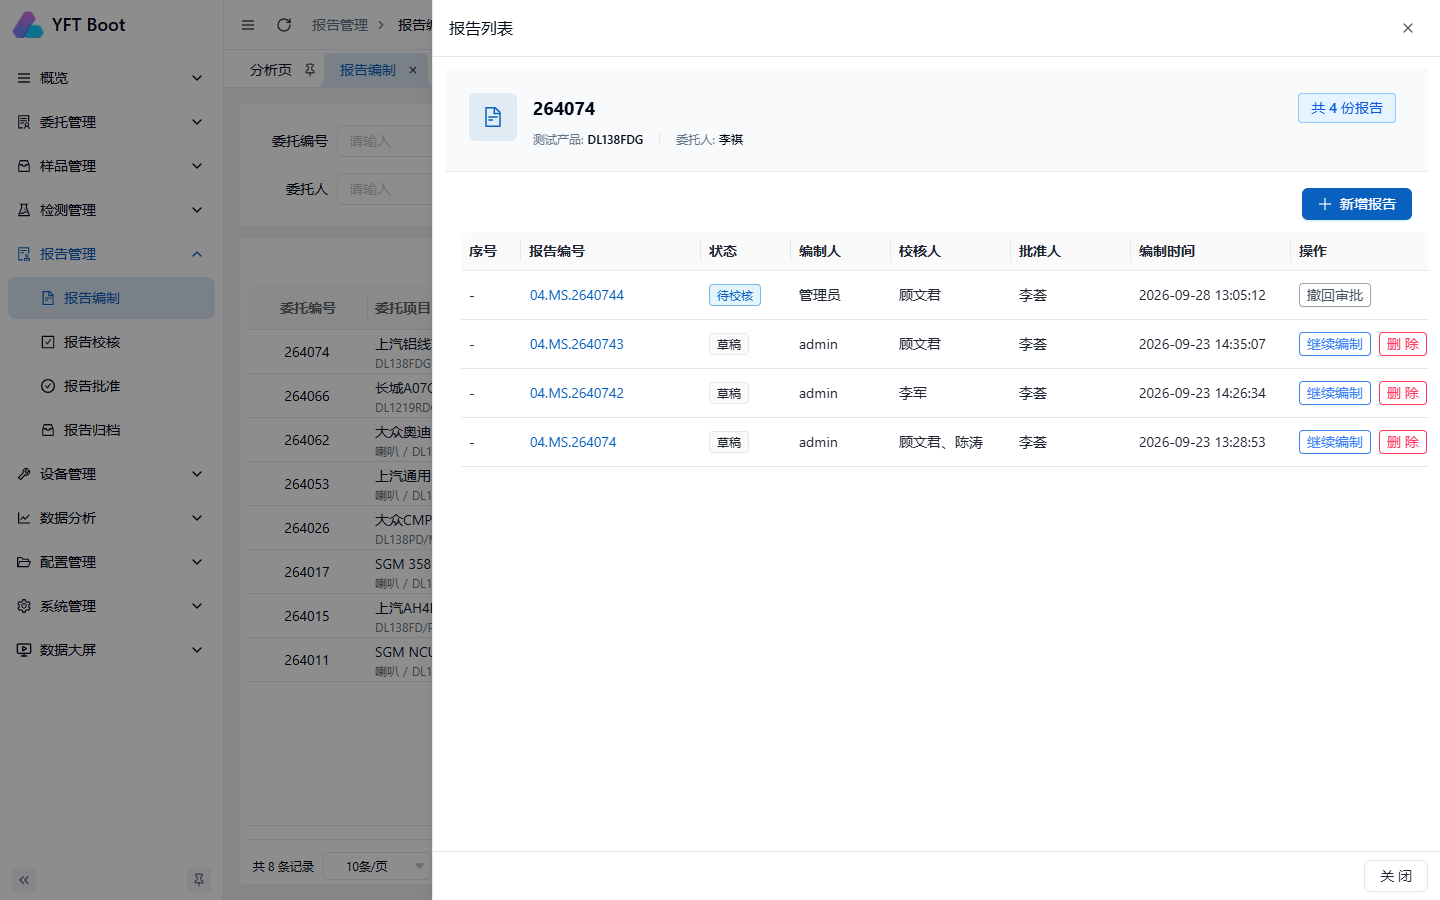This screenshot has height=900, width=1440.
Task: Select 报告编制 sidebar submenu item
Action: tap(112, 298)
